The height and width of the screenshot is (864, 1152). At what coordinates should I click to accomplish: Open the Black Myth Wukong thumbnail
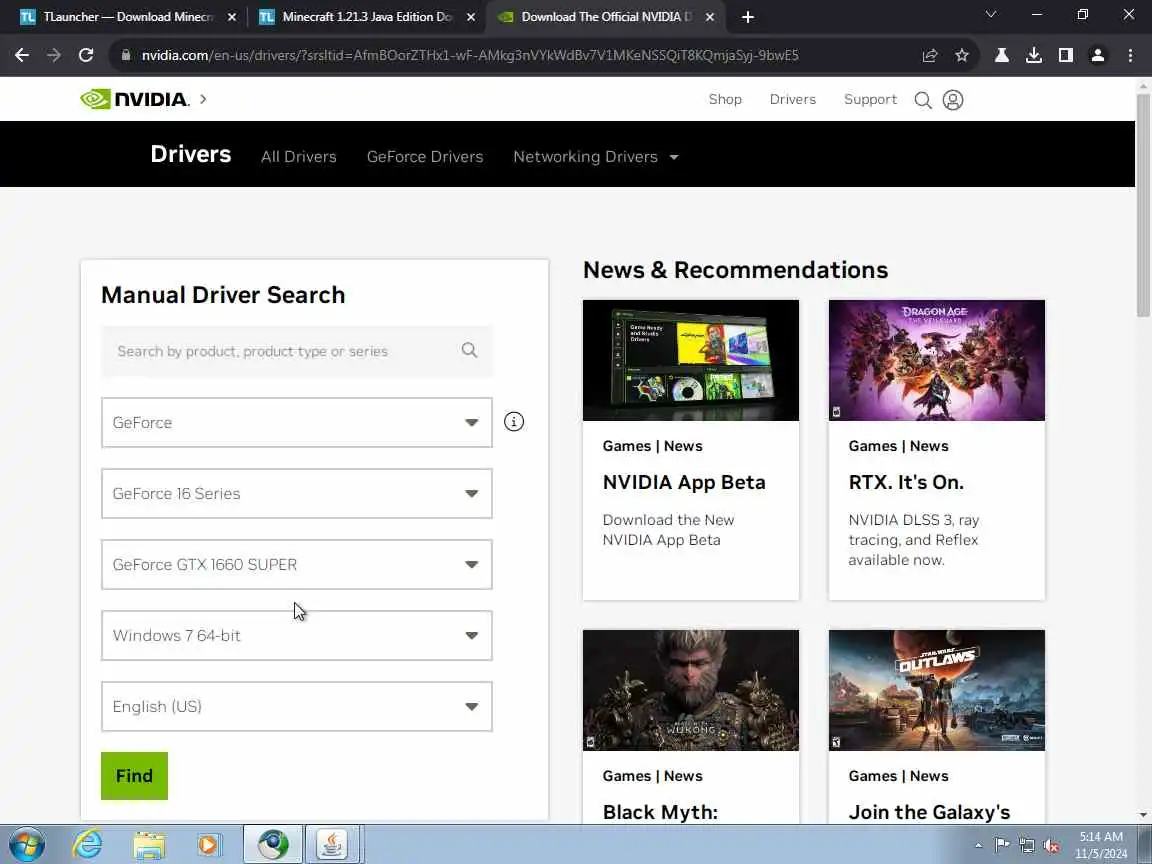click(x=691, y=690)
